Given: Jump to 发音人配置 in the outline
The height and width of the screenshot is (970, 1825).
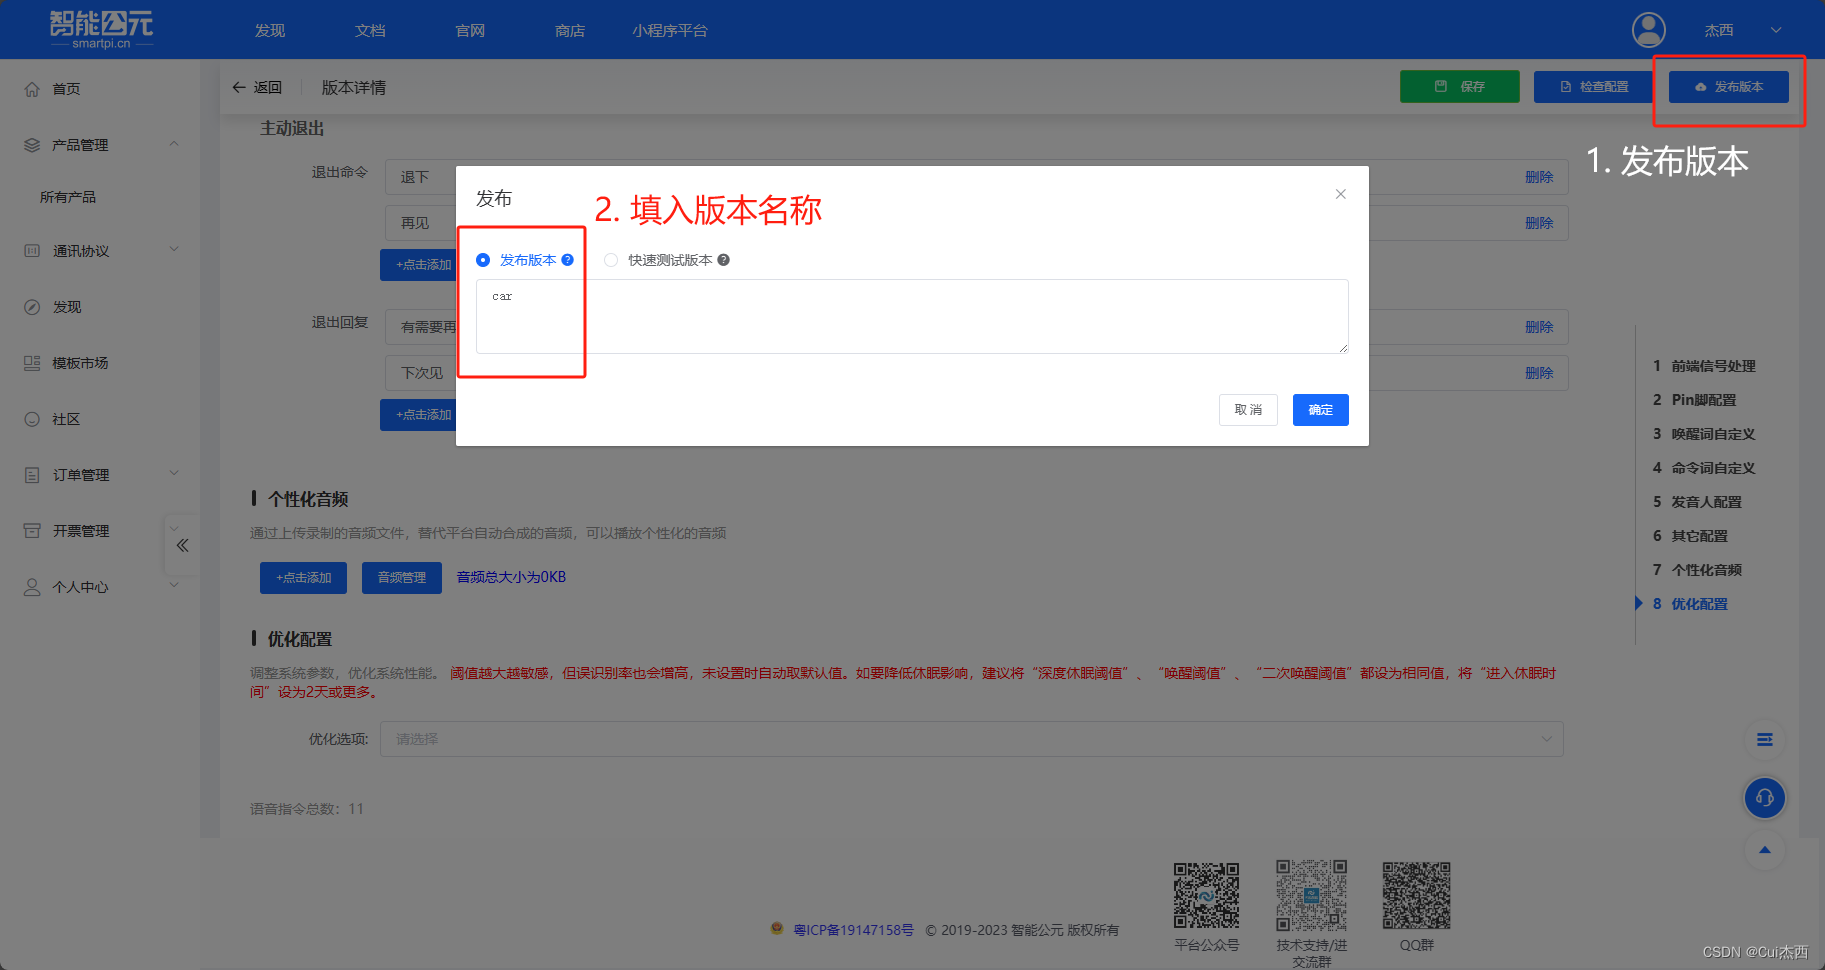Looking at the screenshot, I should click(1706, 502).
